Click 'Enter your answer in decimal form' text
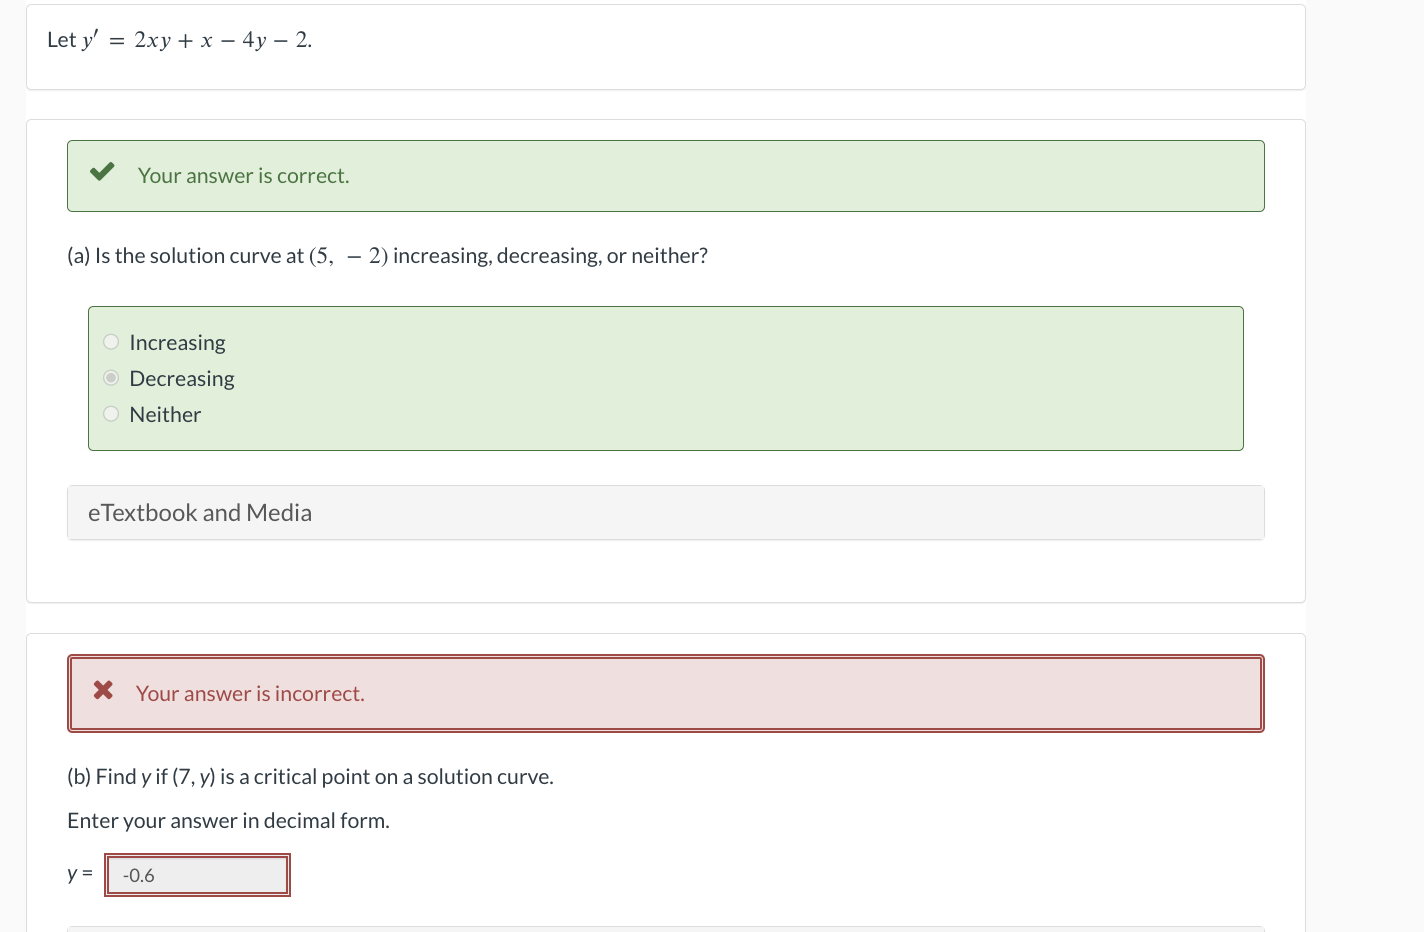 pyautogui.click(x=228, y=820)
